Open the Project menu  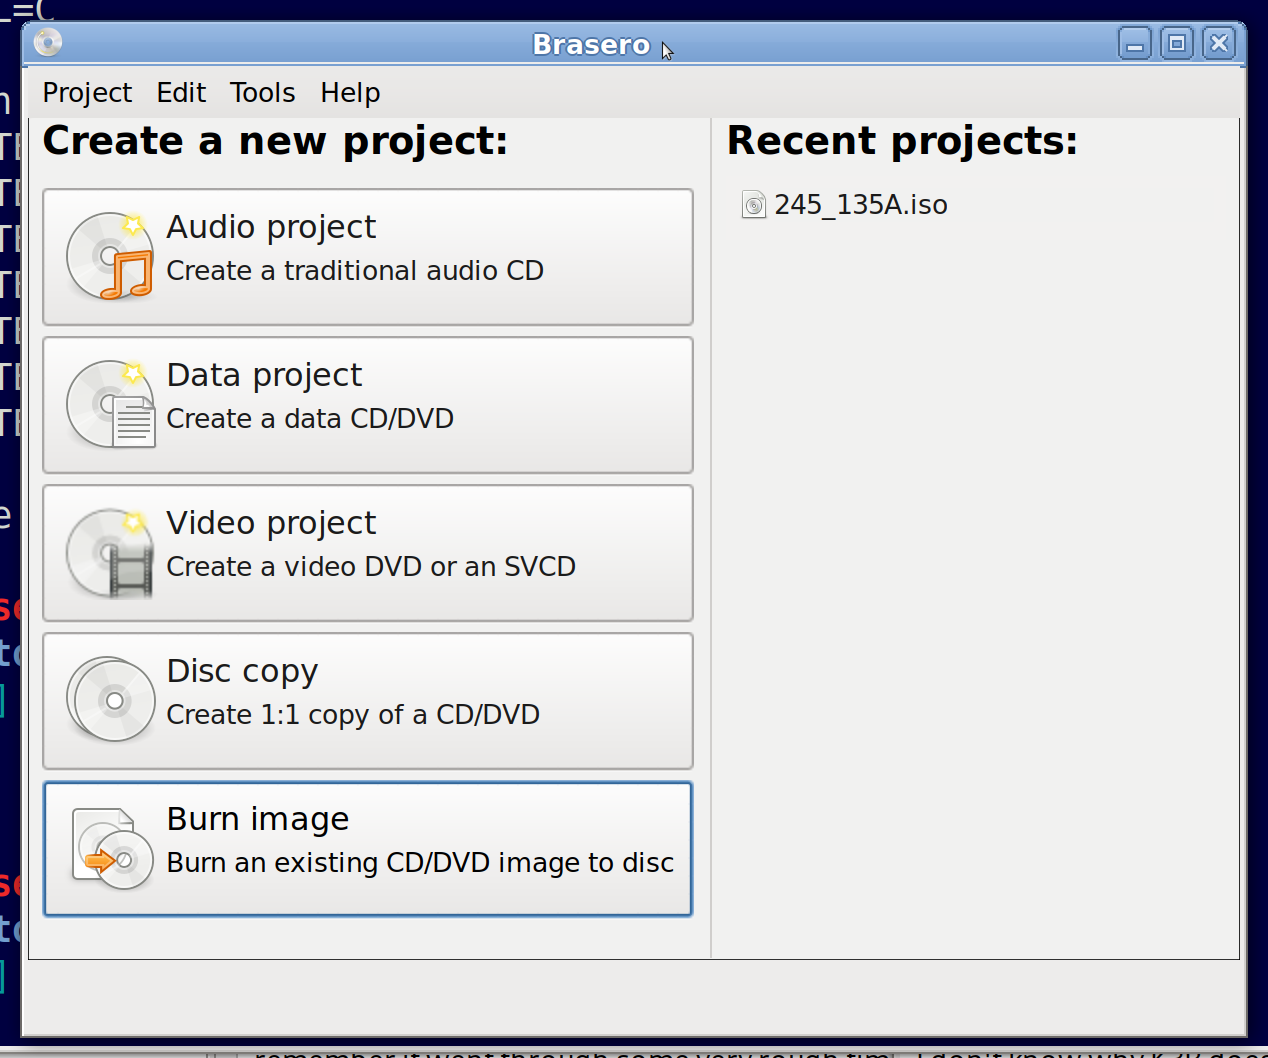pyautogui.click(x=87, y=93)
